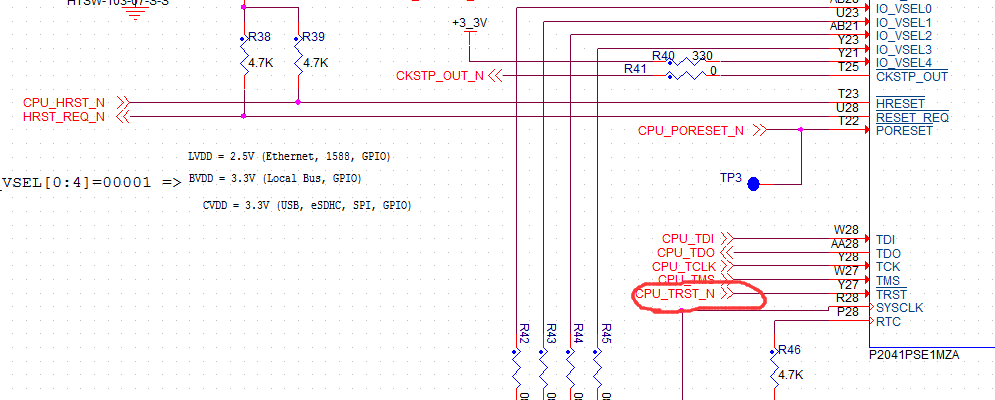
Task: Select the CPU_TRST_N net label
Action: coord(675,294)
